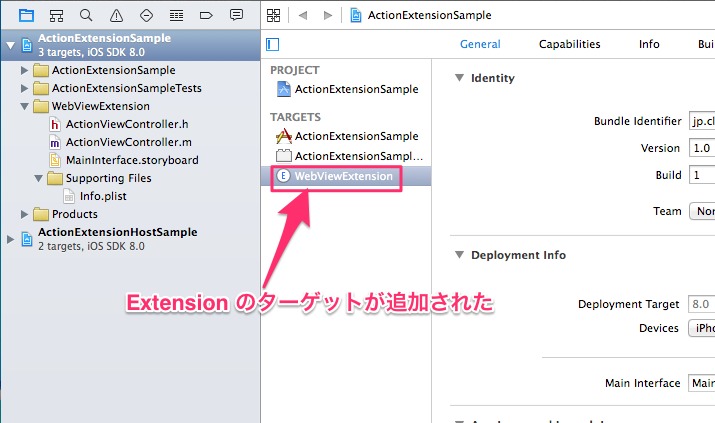Image resolution: width=715 pixels, height=423 pixels.
Task: Select the WebViewExtension target
Action: tap(346, 176)
